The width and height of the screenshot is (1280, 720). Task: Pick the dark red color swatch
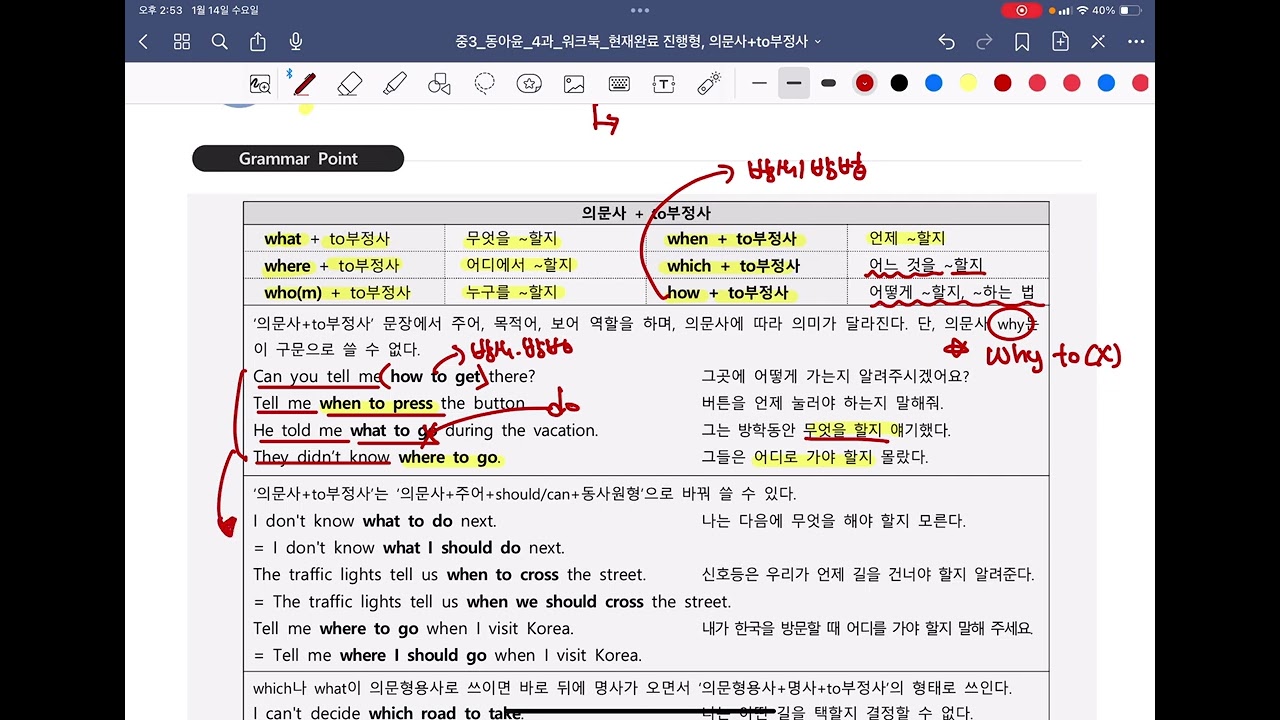point(1003,83)
